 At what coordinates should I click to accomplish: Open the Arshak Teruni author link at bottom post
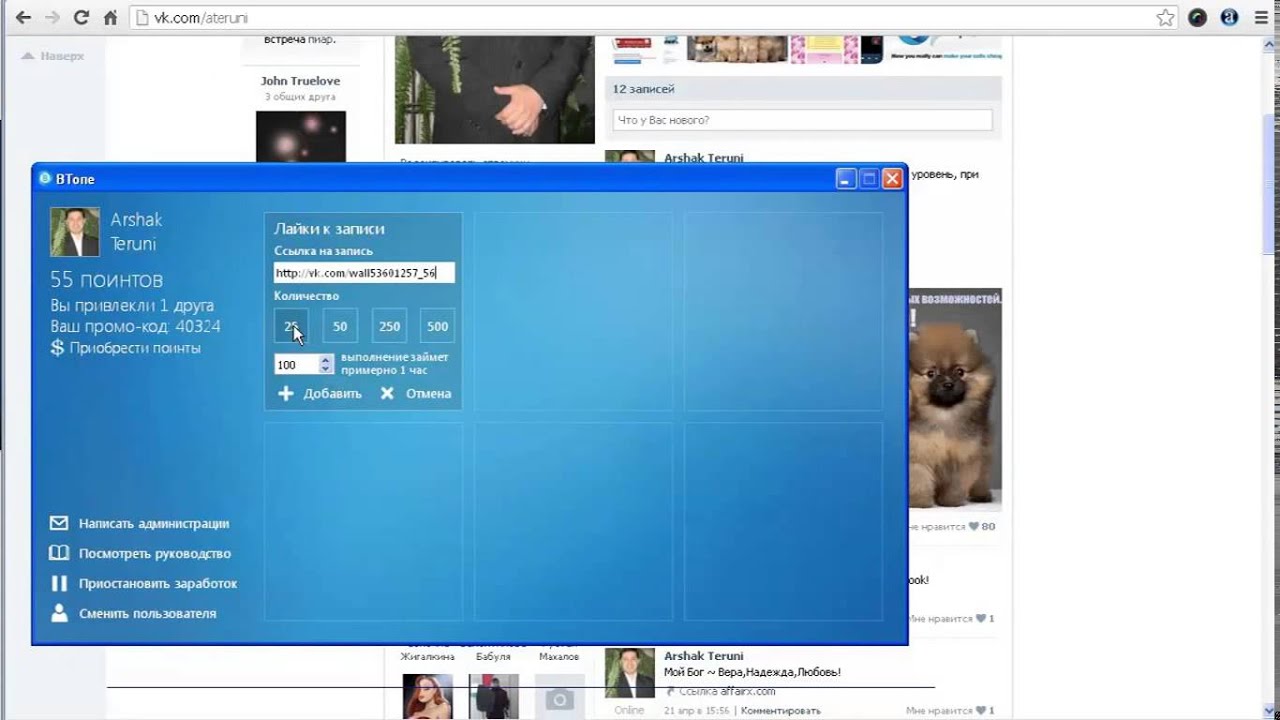coord(704,656)
